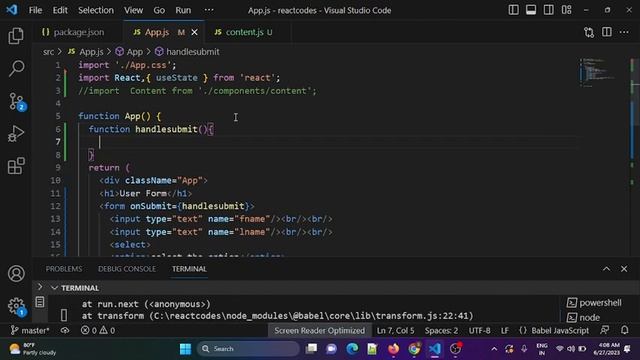Toggle the primary side bar layout icon
Screen dimensions: 640x360
pos(513,10)
